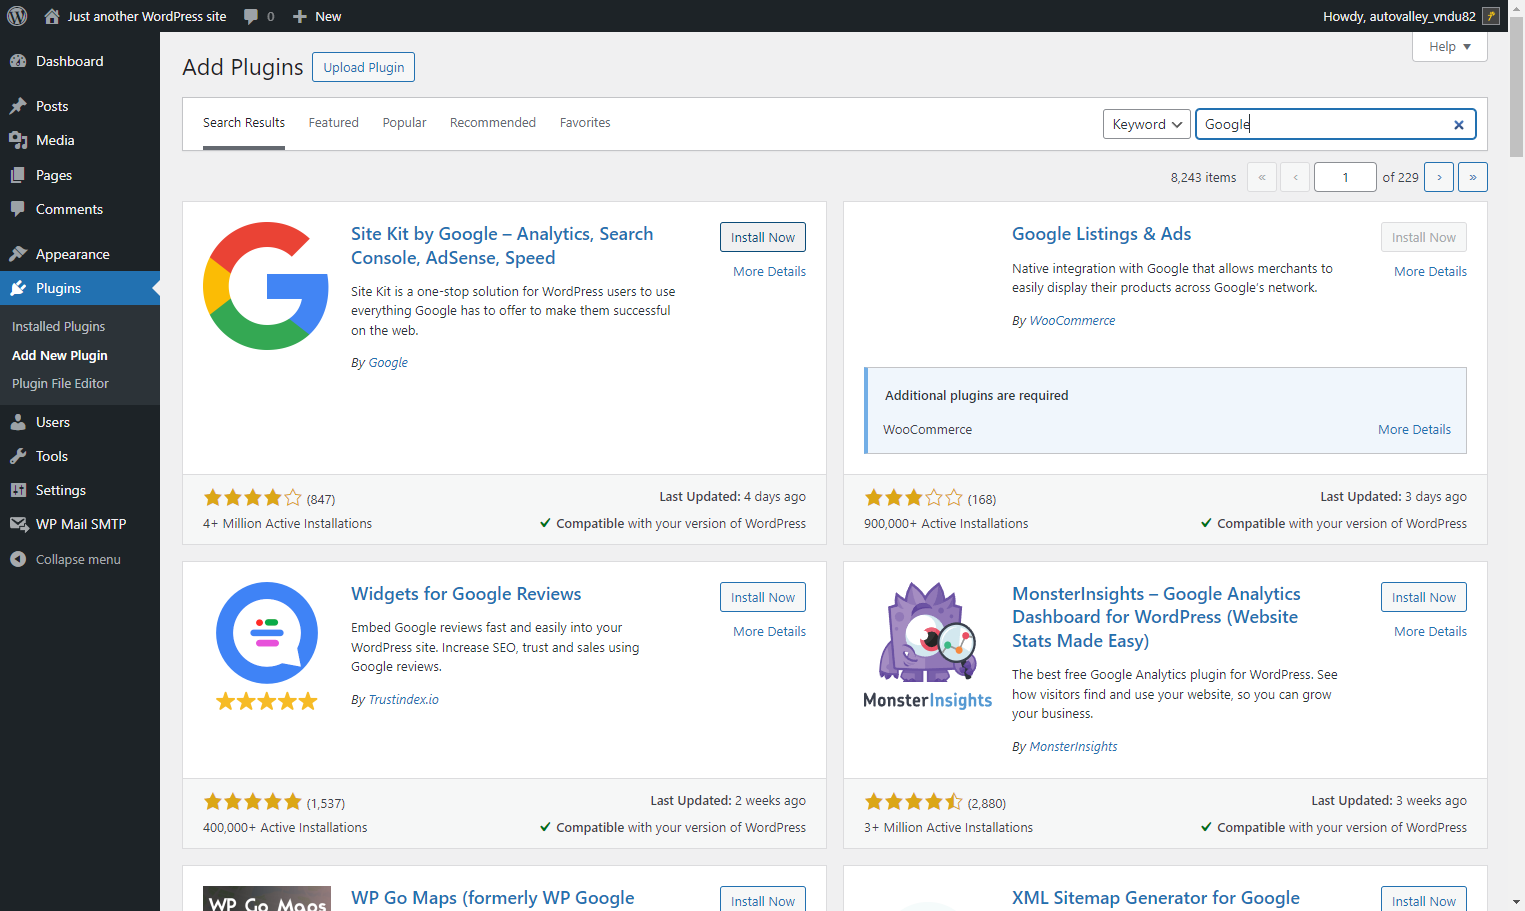Image resolution: width=1525 pixels, height=911 pixels.
Task: Clear the Google search field
Action: 1459,125
